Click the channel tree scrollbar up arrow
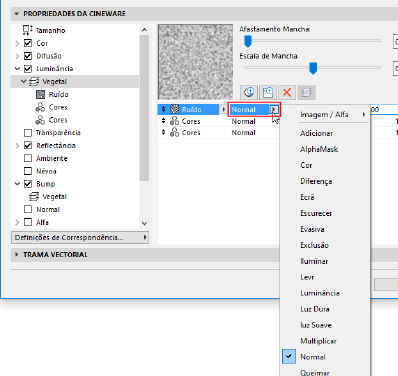398x376 pixels. tap(144, 30)
